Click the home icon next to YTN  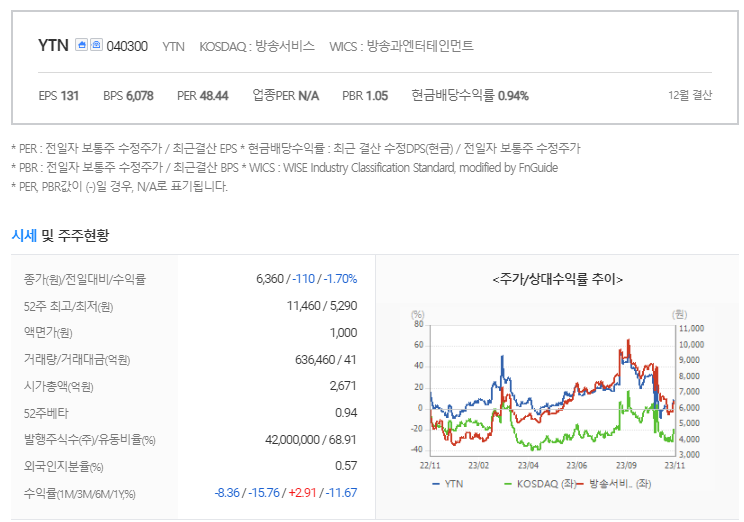click(81, 45)
